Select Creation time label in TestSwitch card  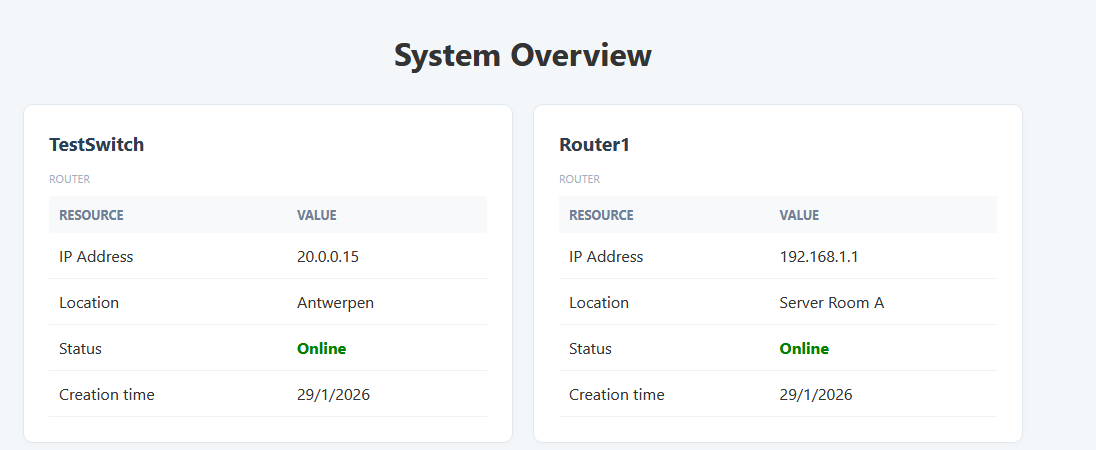(x=107, y=395)
